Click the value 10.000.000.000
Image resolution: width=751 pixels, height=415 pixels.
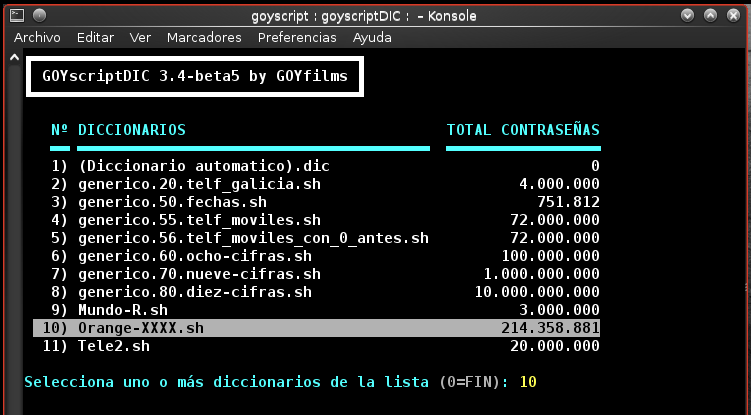coord(537,292)
